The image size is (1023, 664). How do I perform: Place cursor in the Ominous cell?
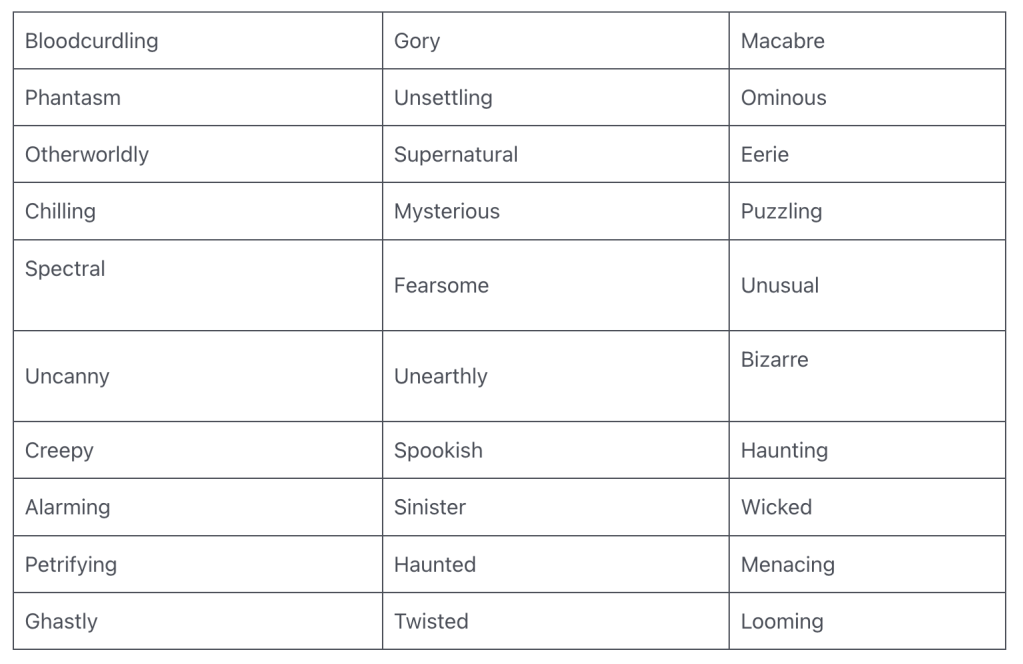click(x=784, y=98)
